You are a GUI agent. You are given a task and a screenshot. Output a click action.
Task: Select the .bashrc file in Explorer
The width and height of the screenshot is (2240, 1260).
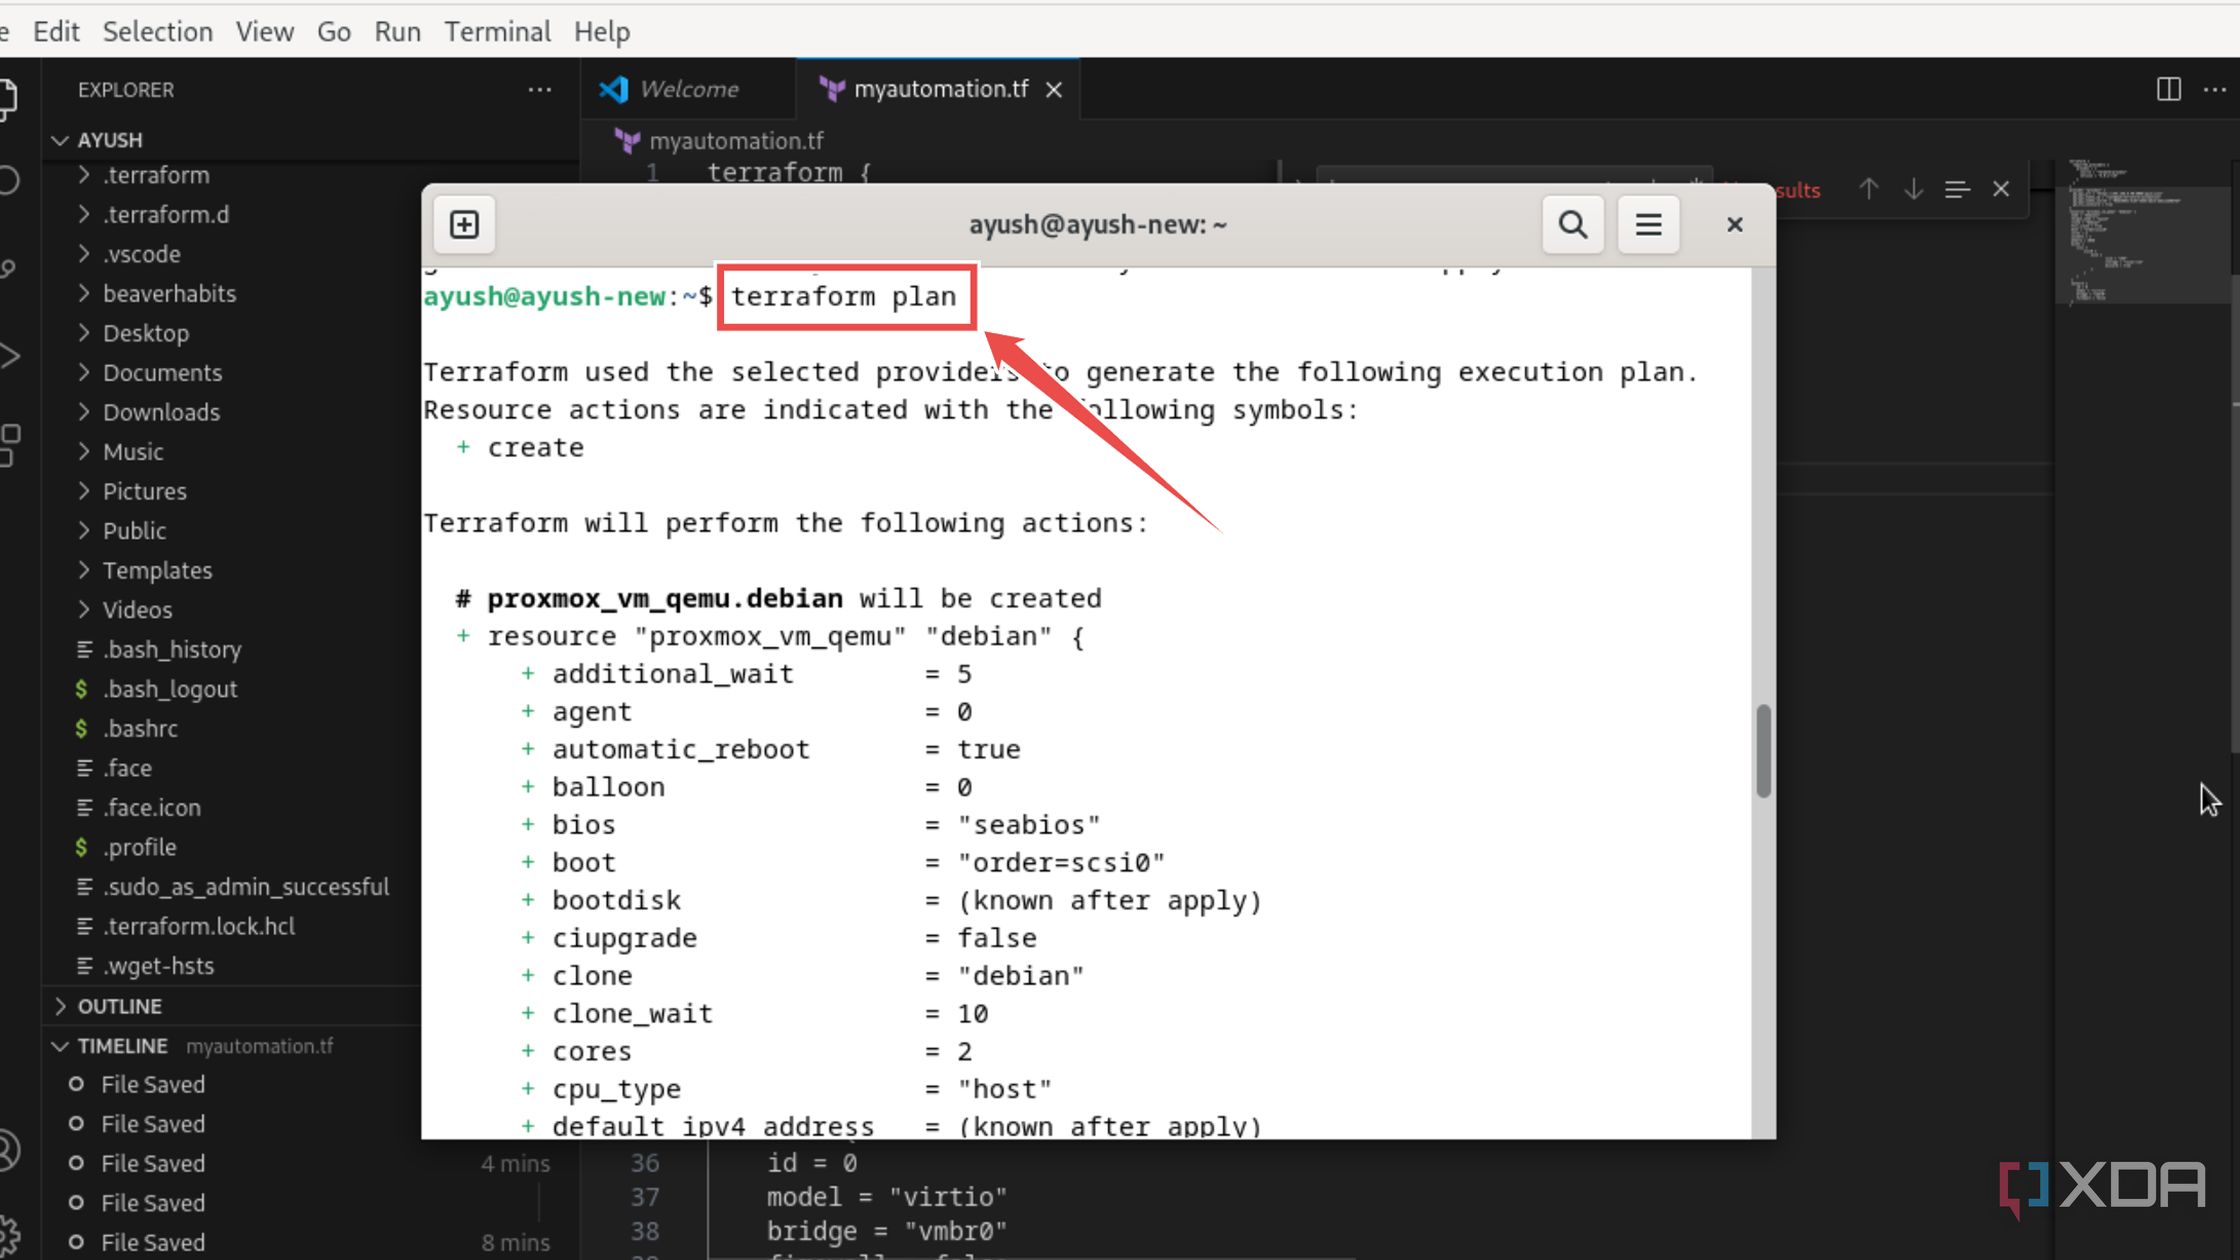click(141, 728)
